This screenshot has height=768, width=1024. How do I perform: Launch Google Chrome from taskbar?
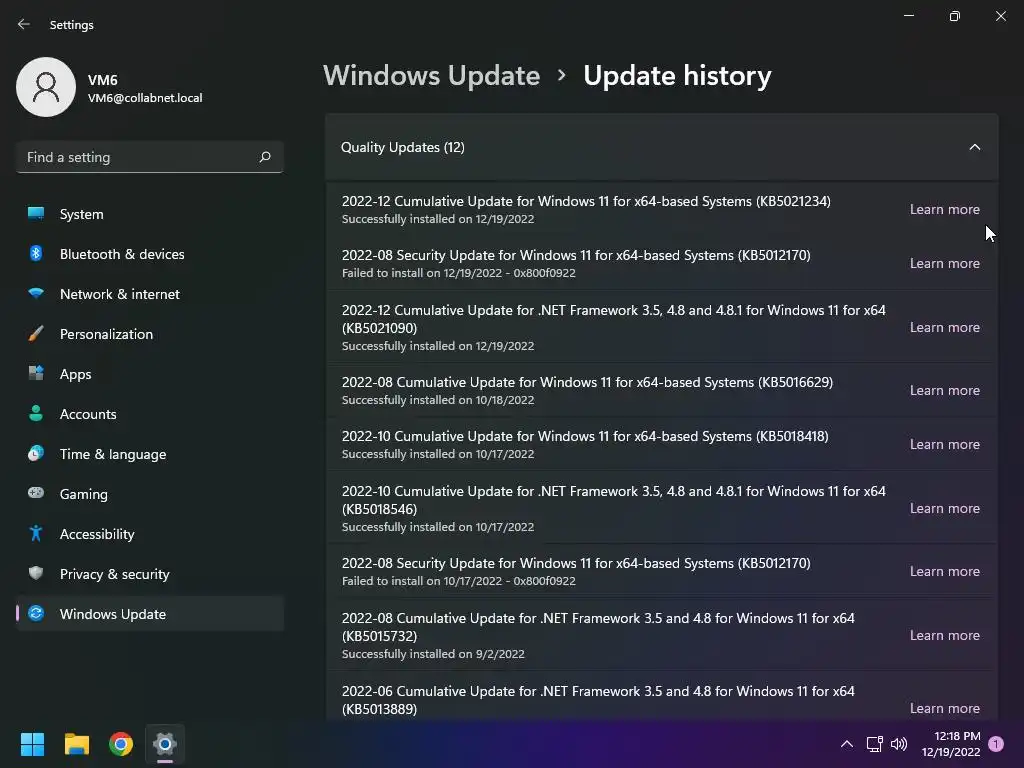pos(121,744)
